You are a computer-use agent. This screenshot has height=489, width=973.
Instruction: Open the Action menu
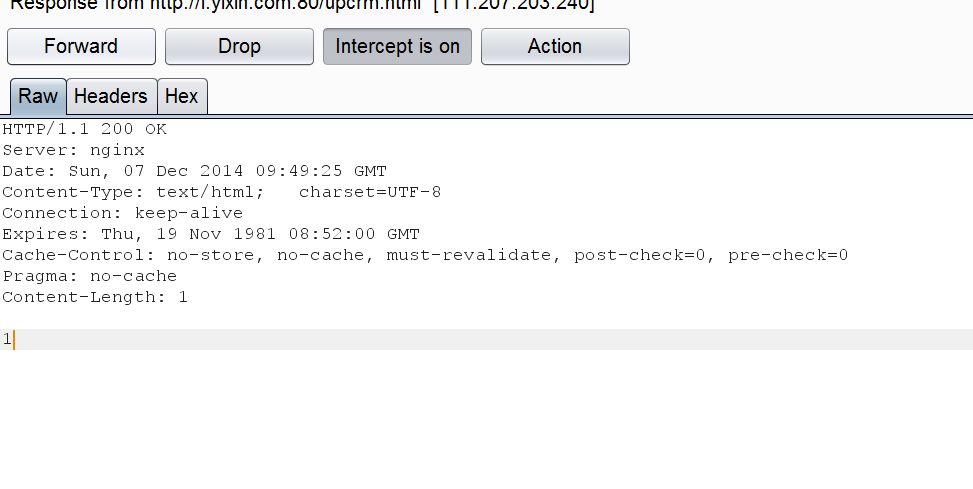point(555,47)
